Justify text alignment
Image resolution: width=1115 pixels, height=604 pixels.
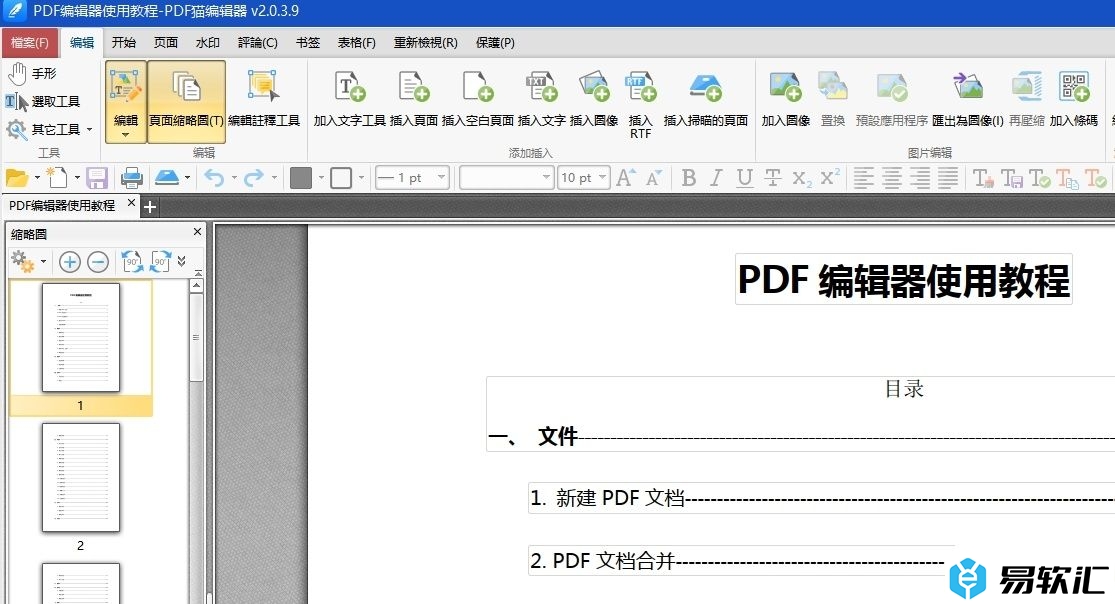click(x=948, y=178)
